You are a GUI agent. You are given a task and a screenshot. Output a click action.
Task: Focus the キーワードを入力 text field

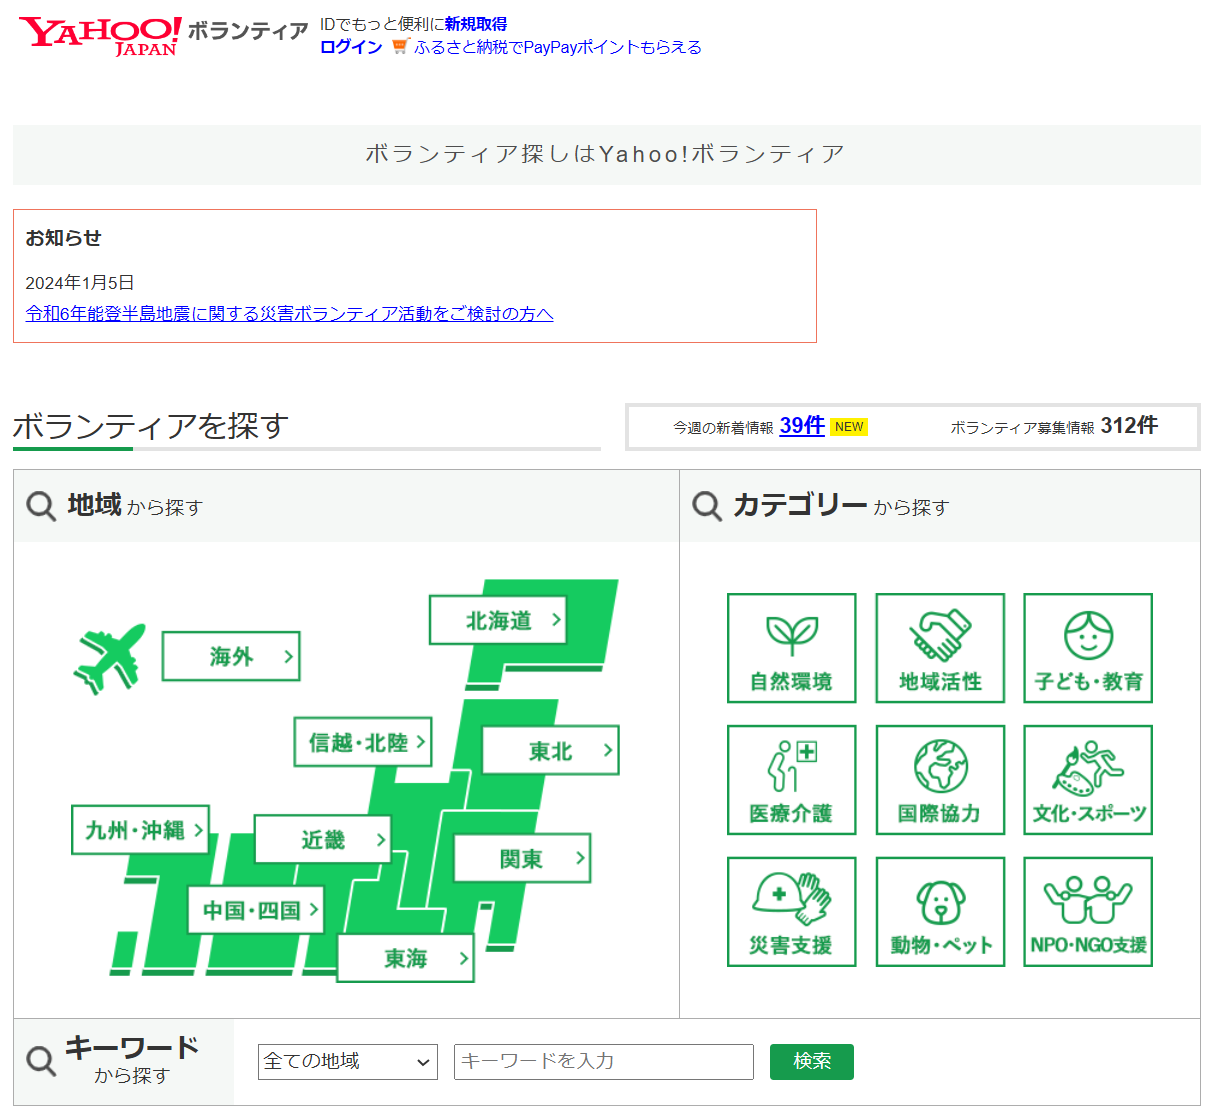tap(604, 1062)
